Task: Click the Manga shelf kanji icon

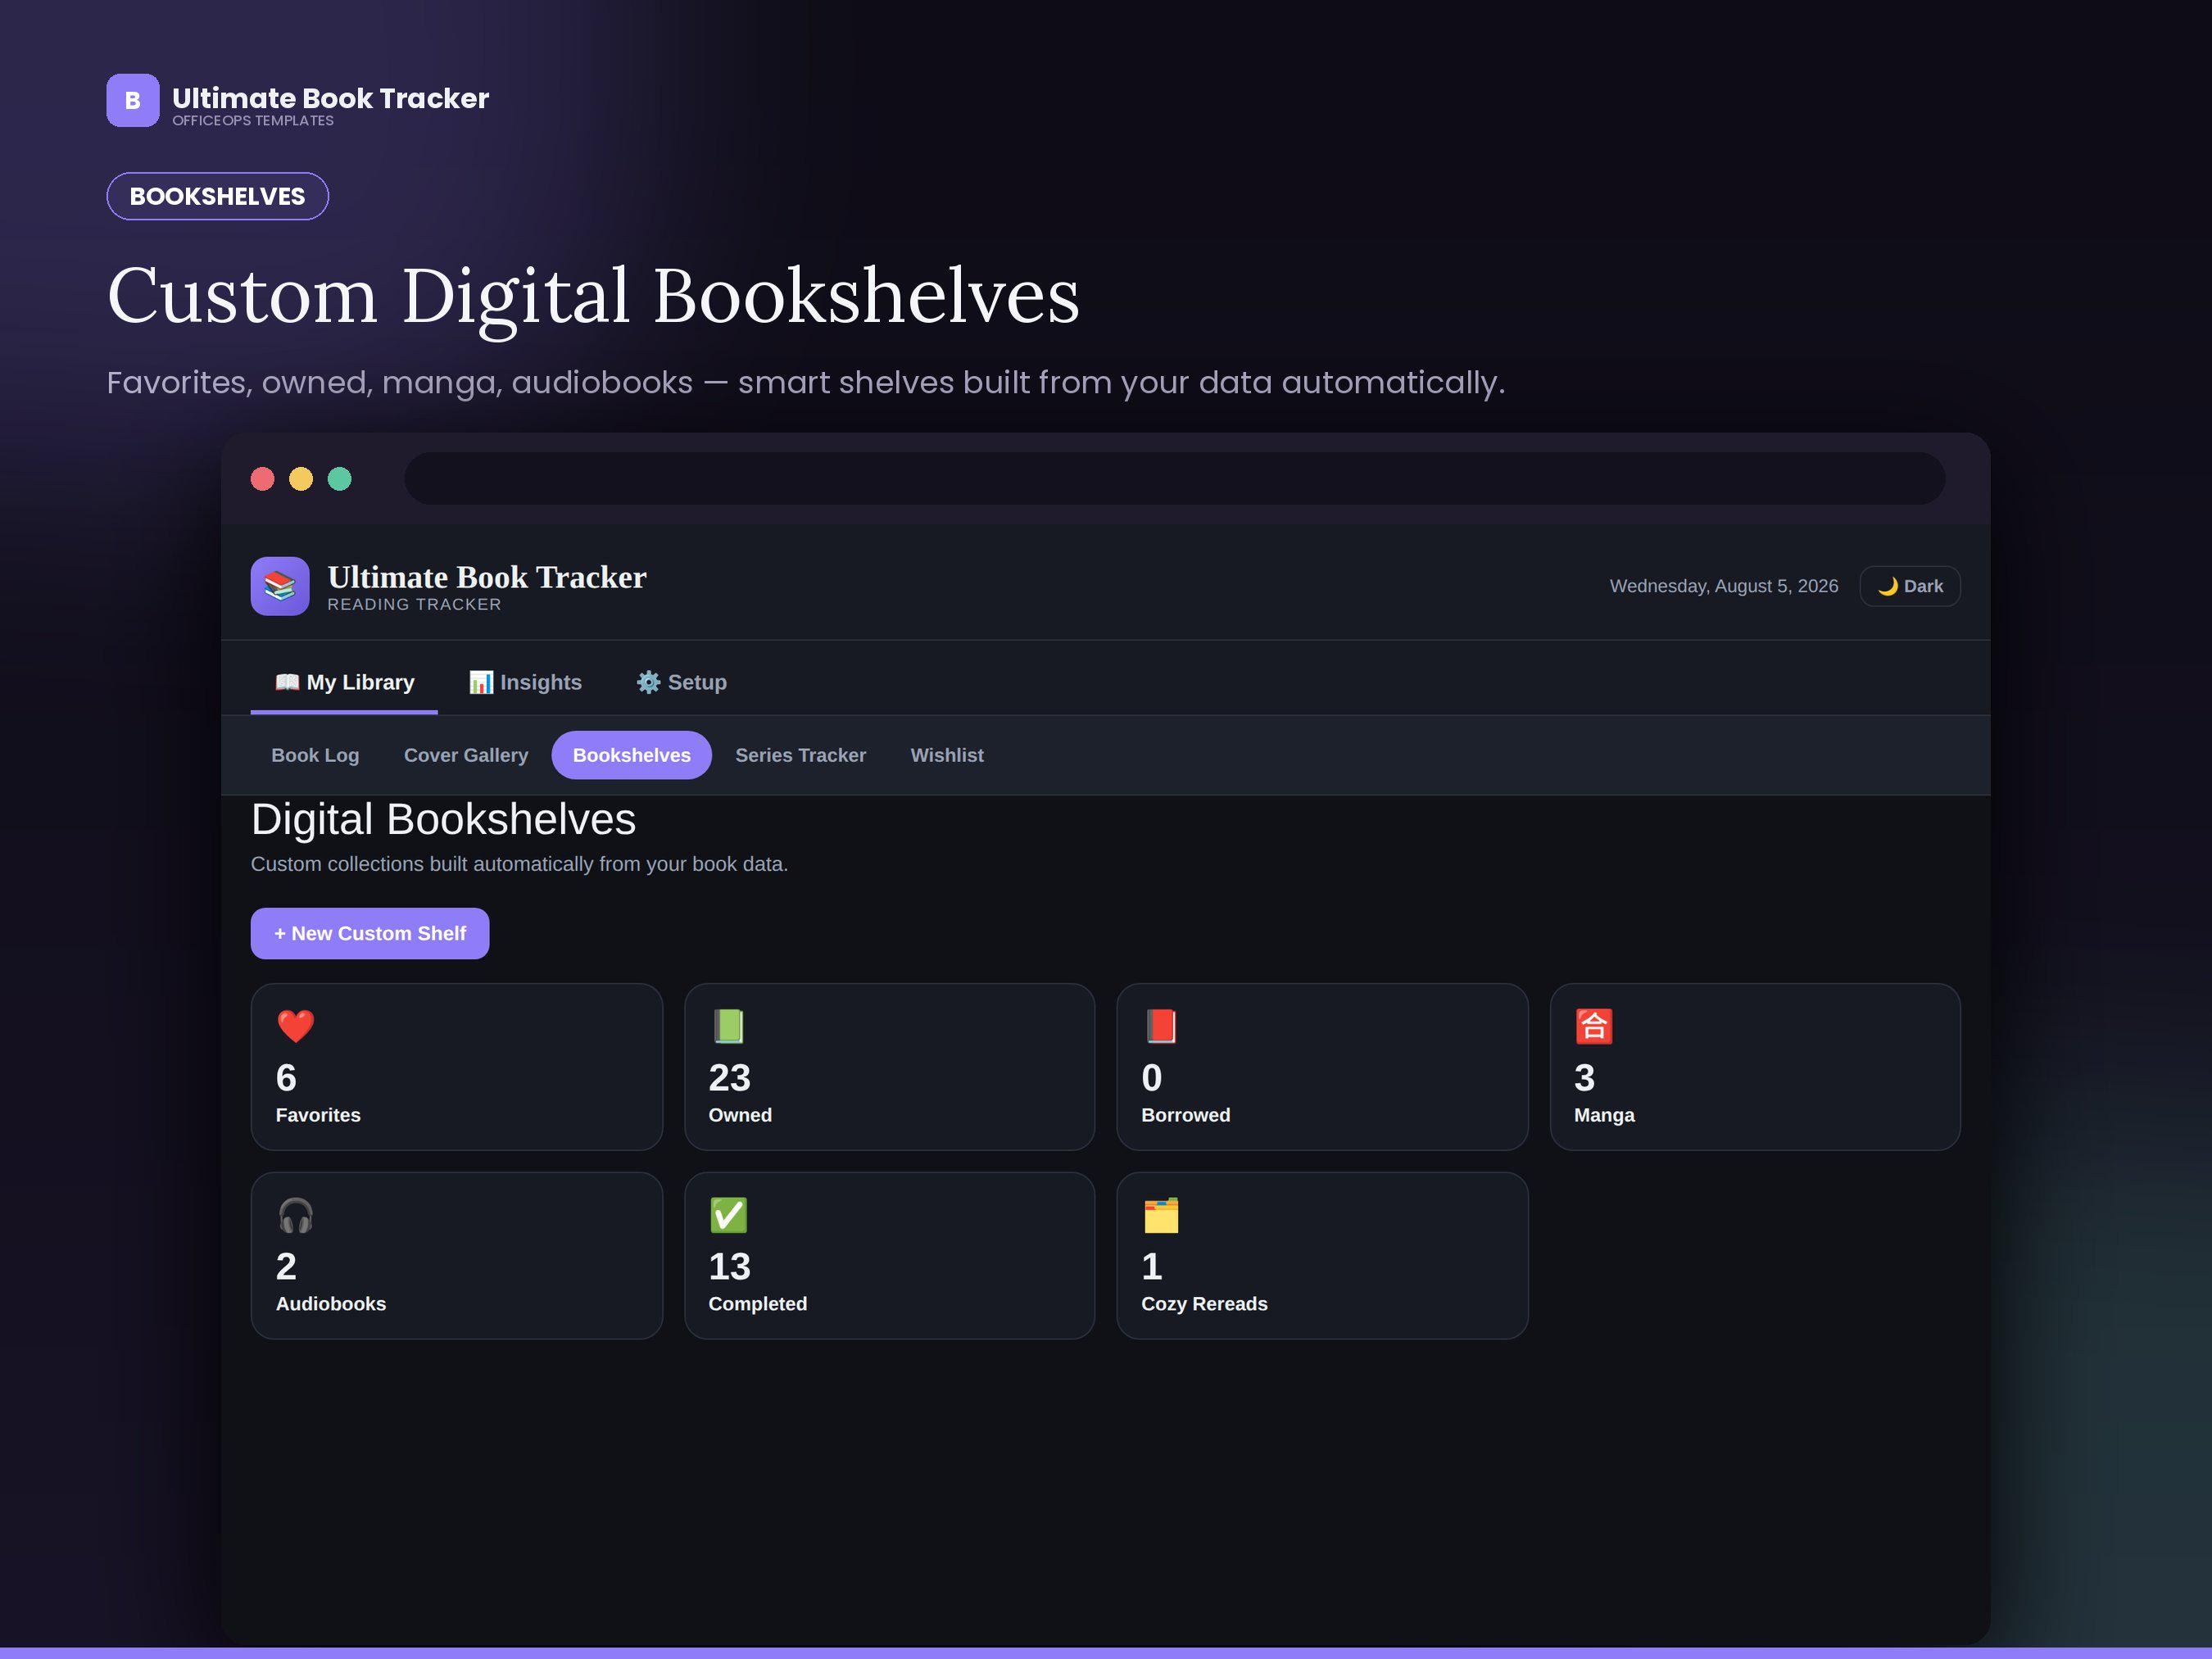Action: coord(1594,1026)
